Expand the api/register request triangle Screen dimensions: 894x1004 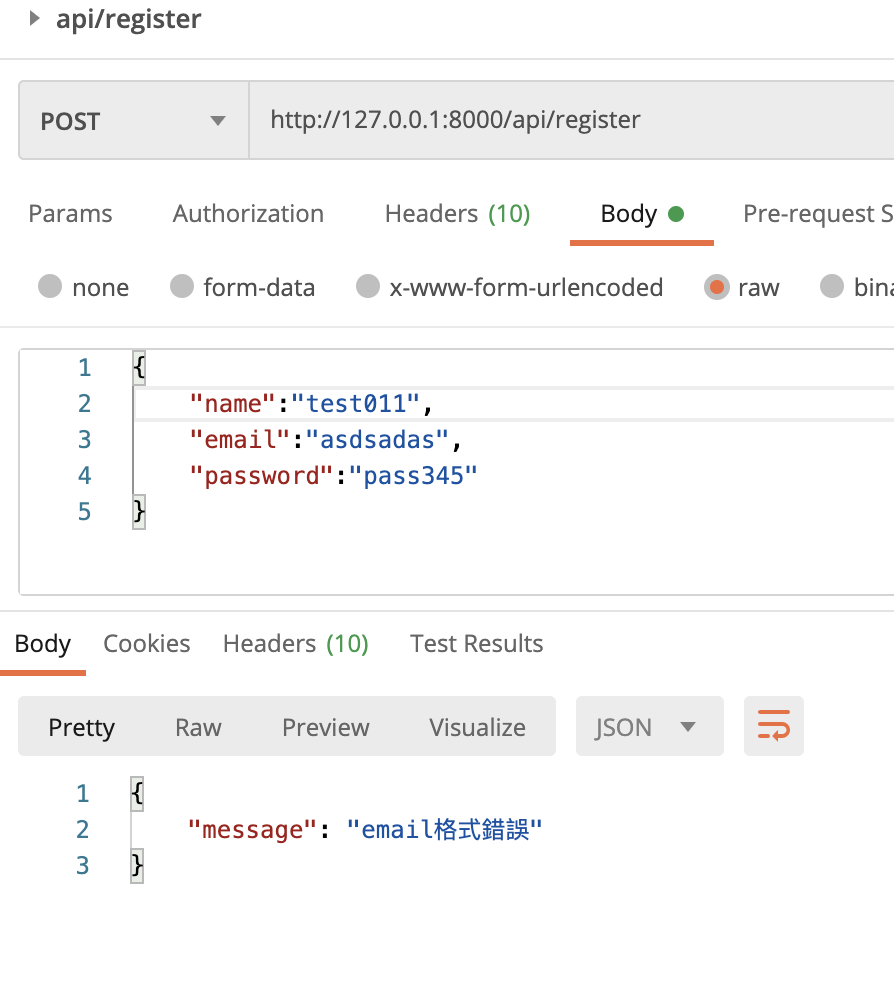point(35,18)
